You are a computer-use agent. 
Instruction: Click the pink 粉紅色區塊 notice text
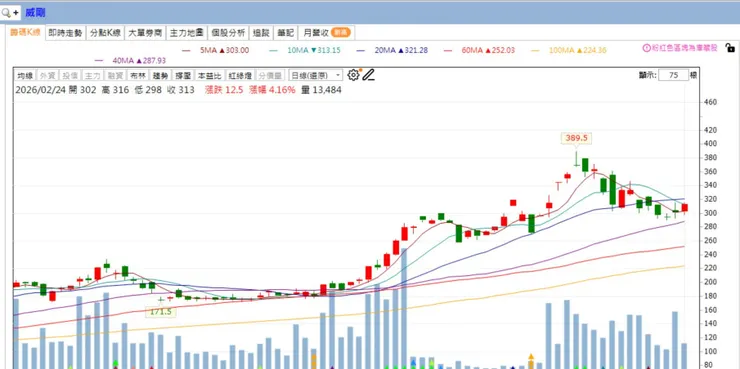(685, 48)
